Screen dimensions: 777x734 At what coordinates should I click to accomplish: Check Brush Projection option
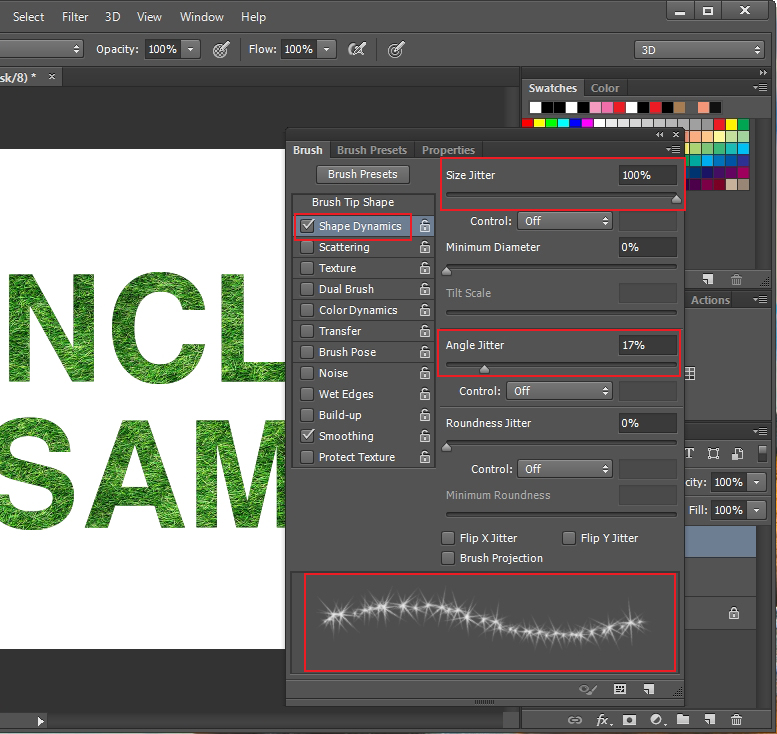click(448, 558)
